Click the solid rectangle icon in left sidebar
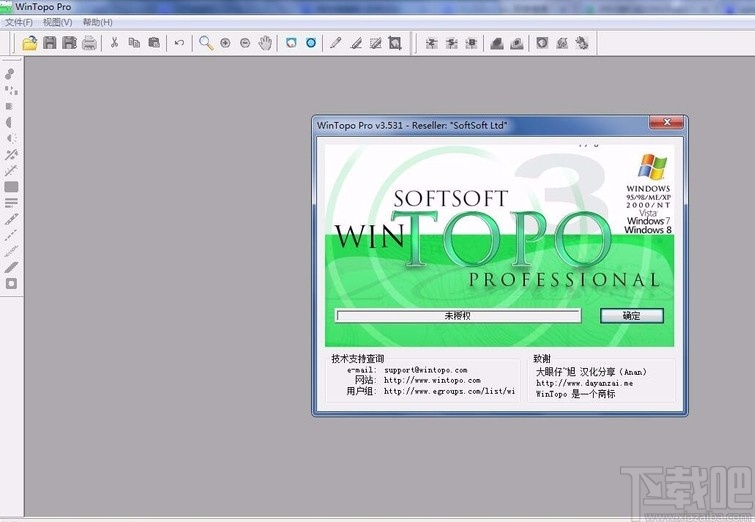Screen dimensions: 755x522 point(11,186)
